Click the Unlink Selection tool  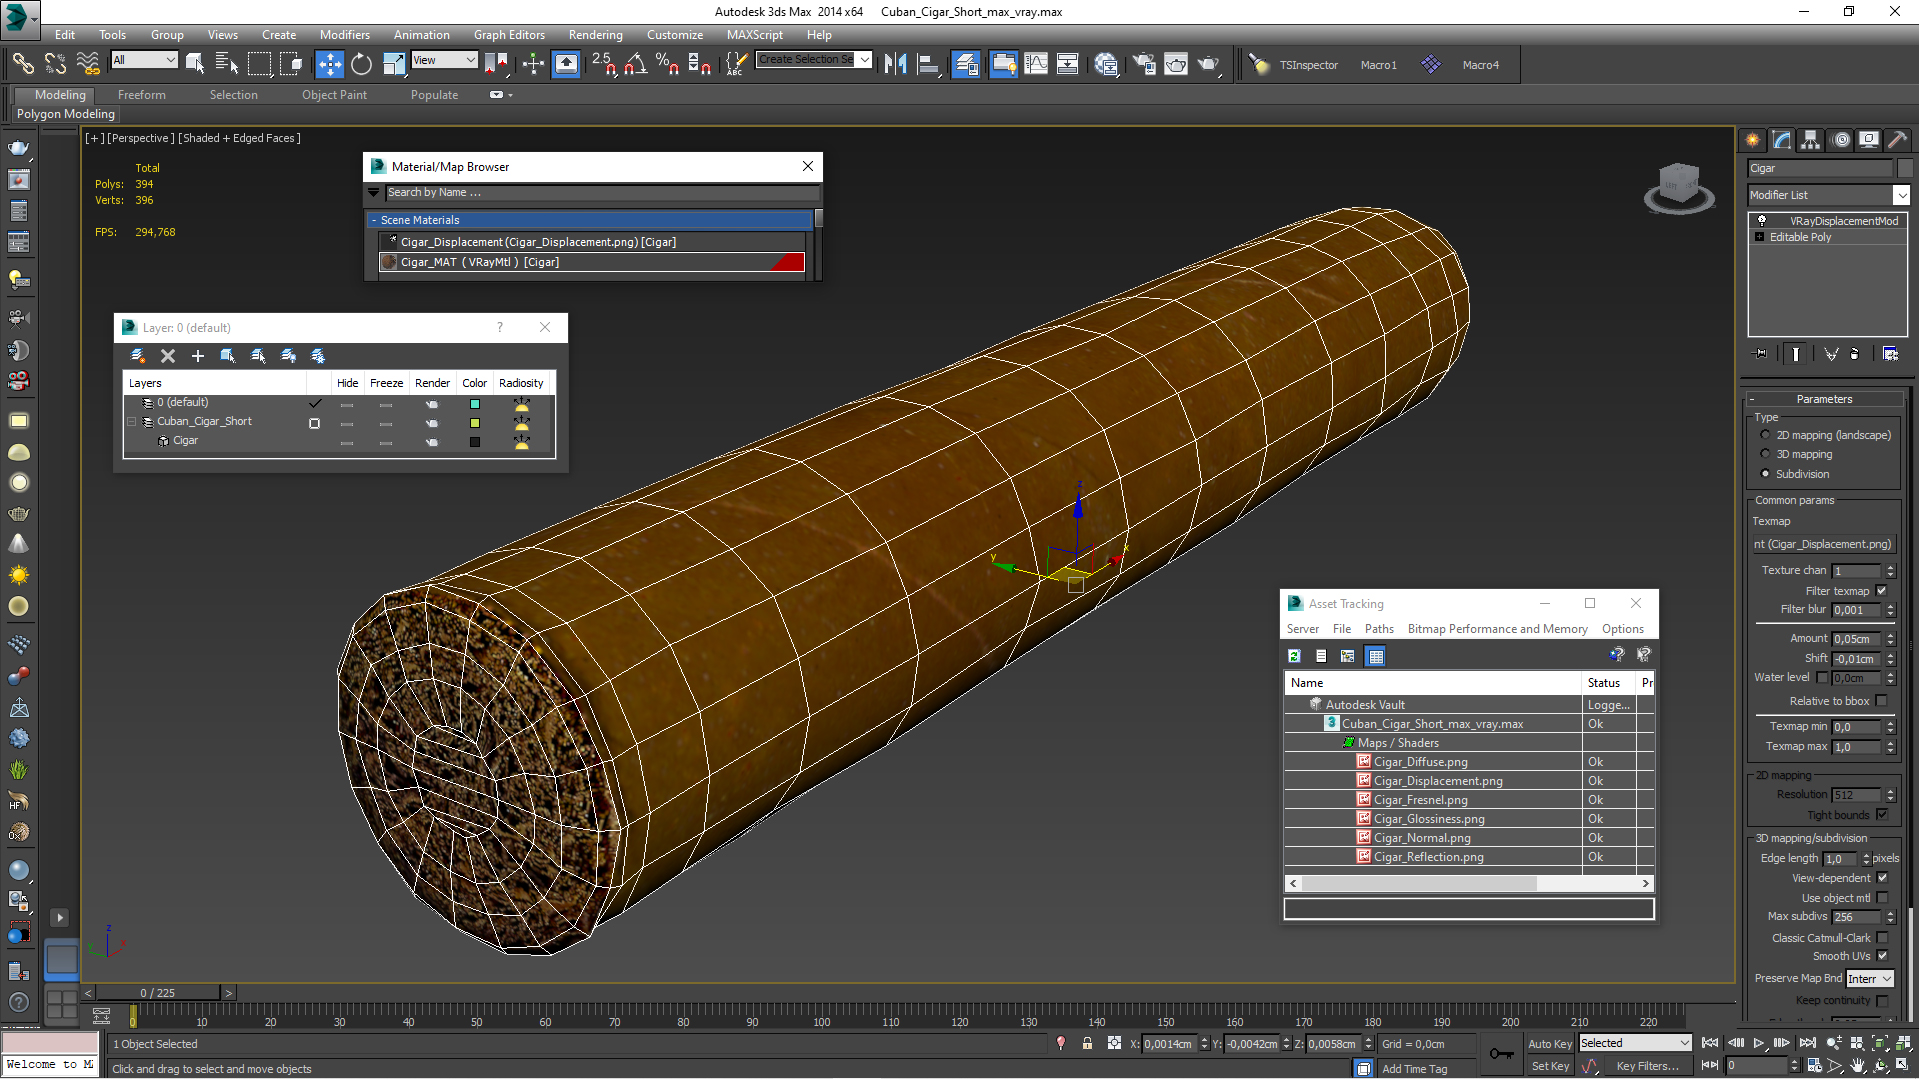click(55, 64)
